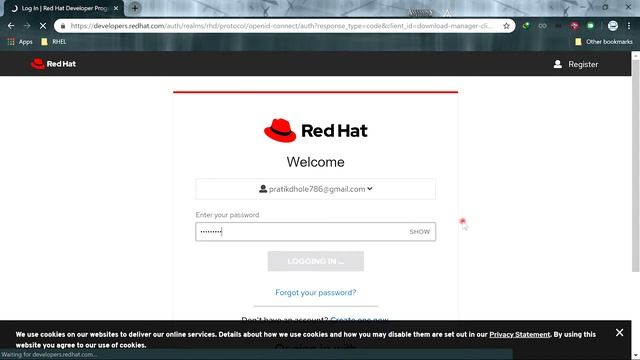Open the Apps shortcut in bookmarks bar
Image resolution: width=640 pixels, height=360 pixels.
click(x=20, y=42)
